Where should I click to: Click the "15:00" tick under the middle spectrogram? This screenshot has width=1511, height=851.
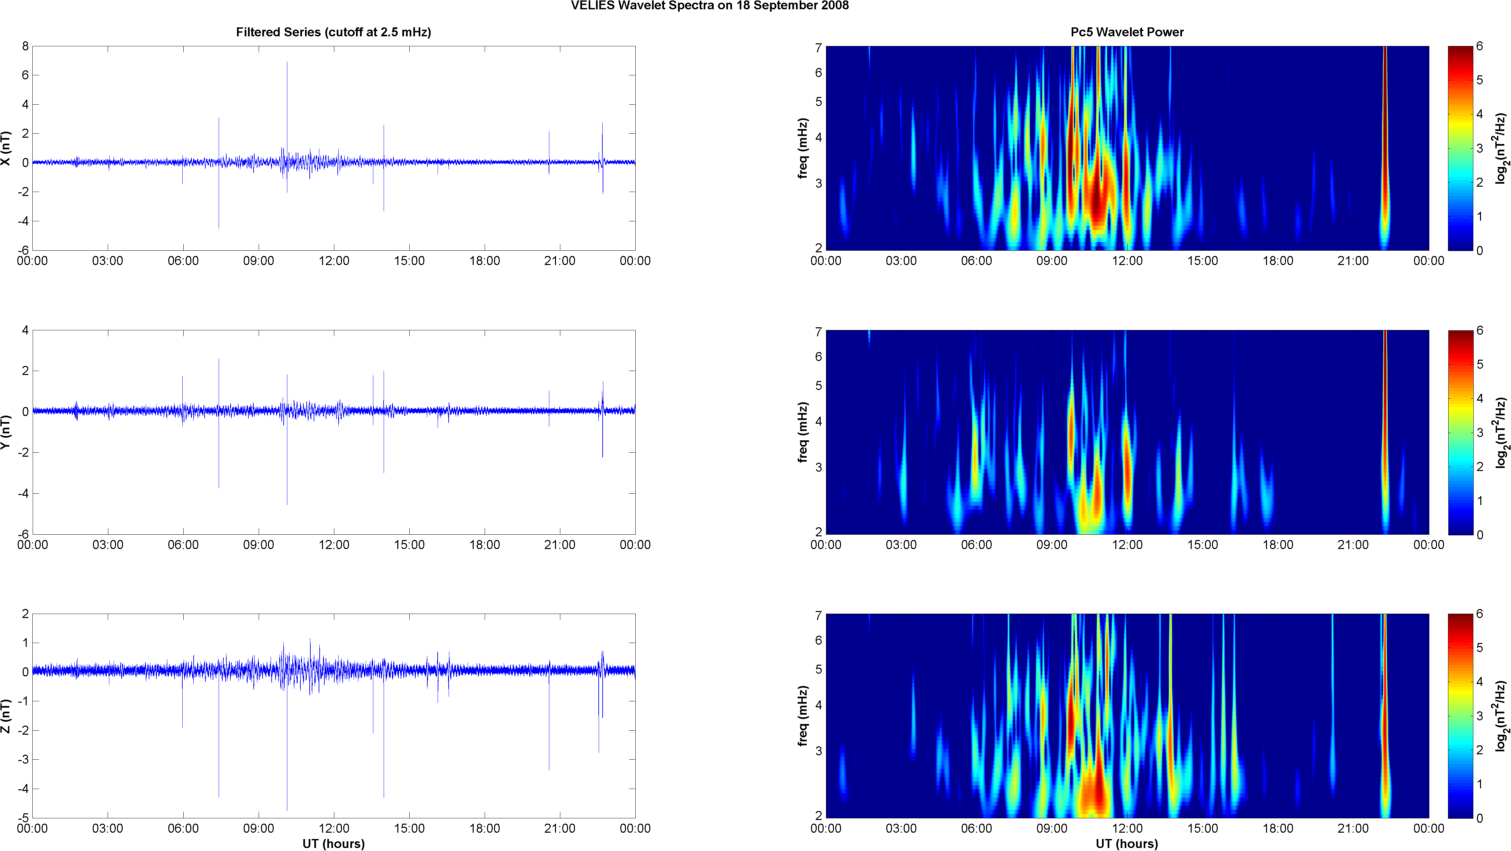click(x=1203, y=545)
